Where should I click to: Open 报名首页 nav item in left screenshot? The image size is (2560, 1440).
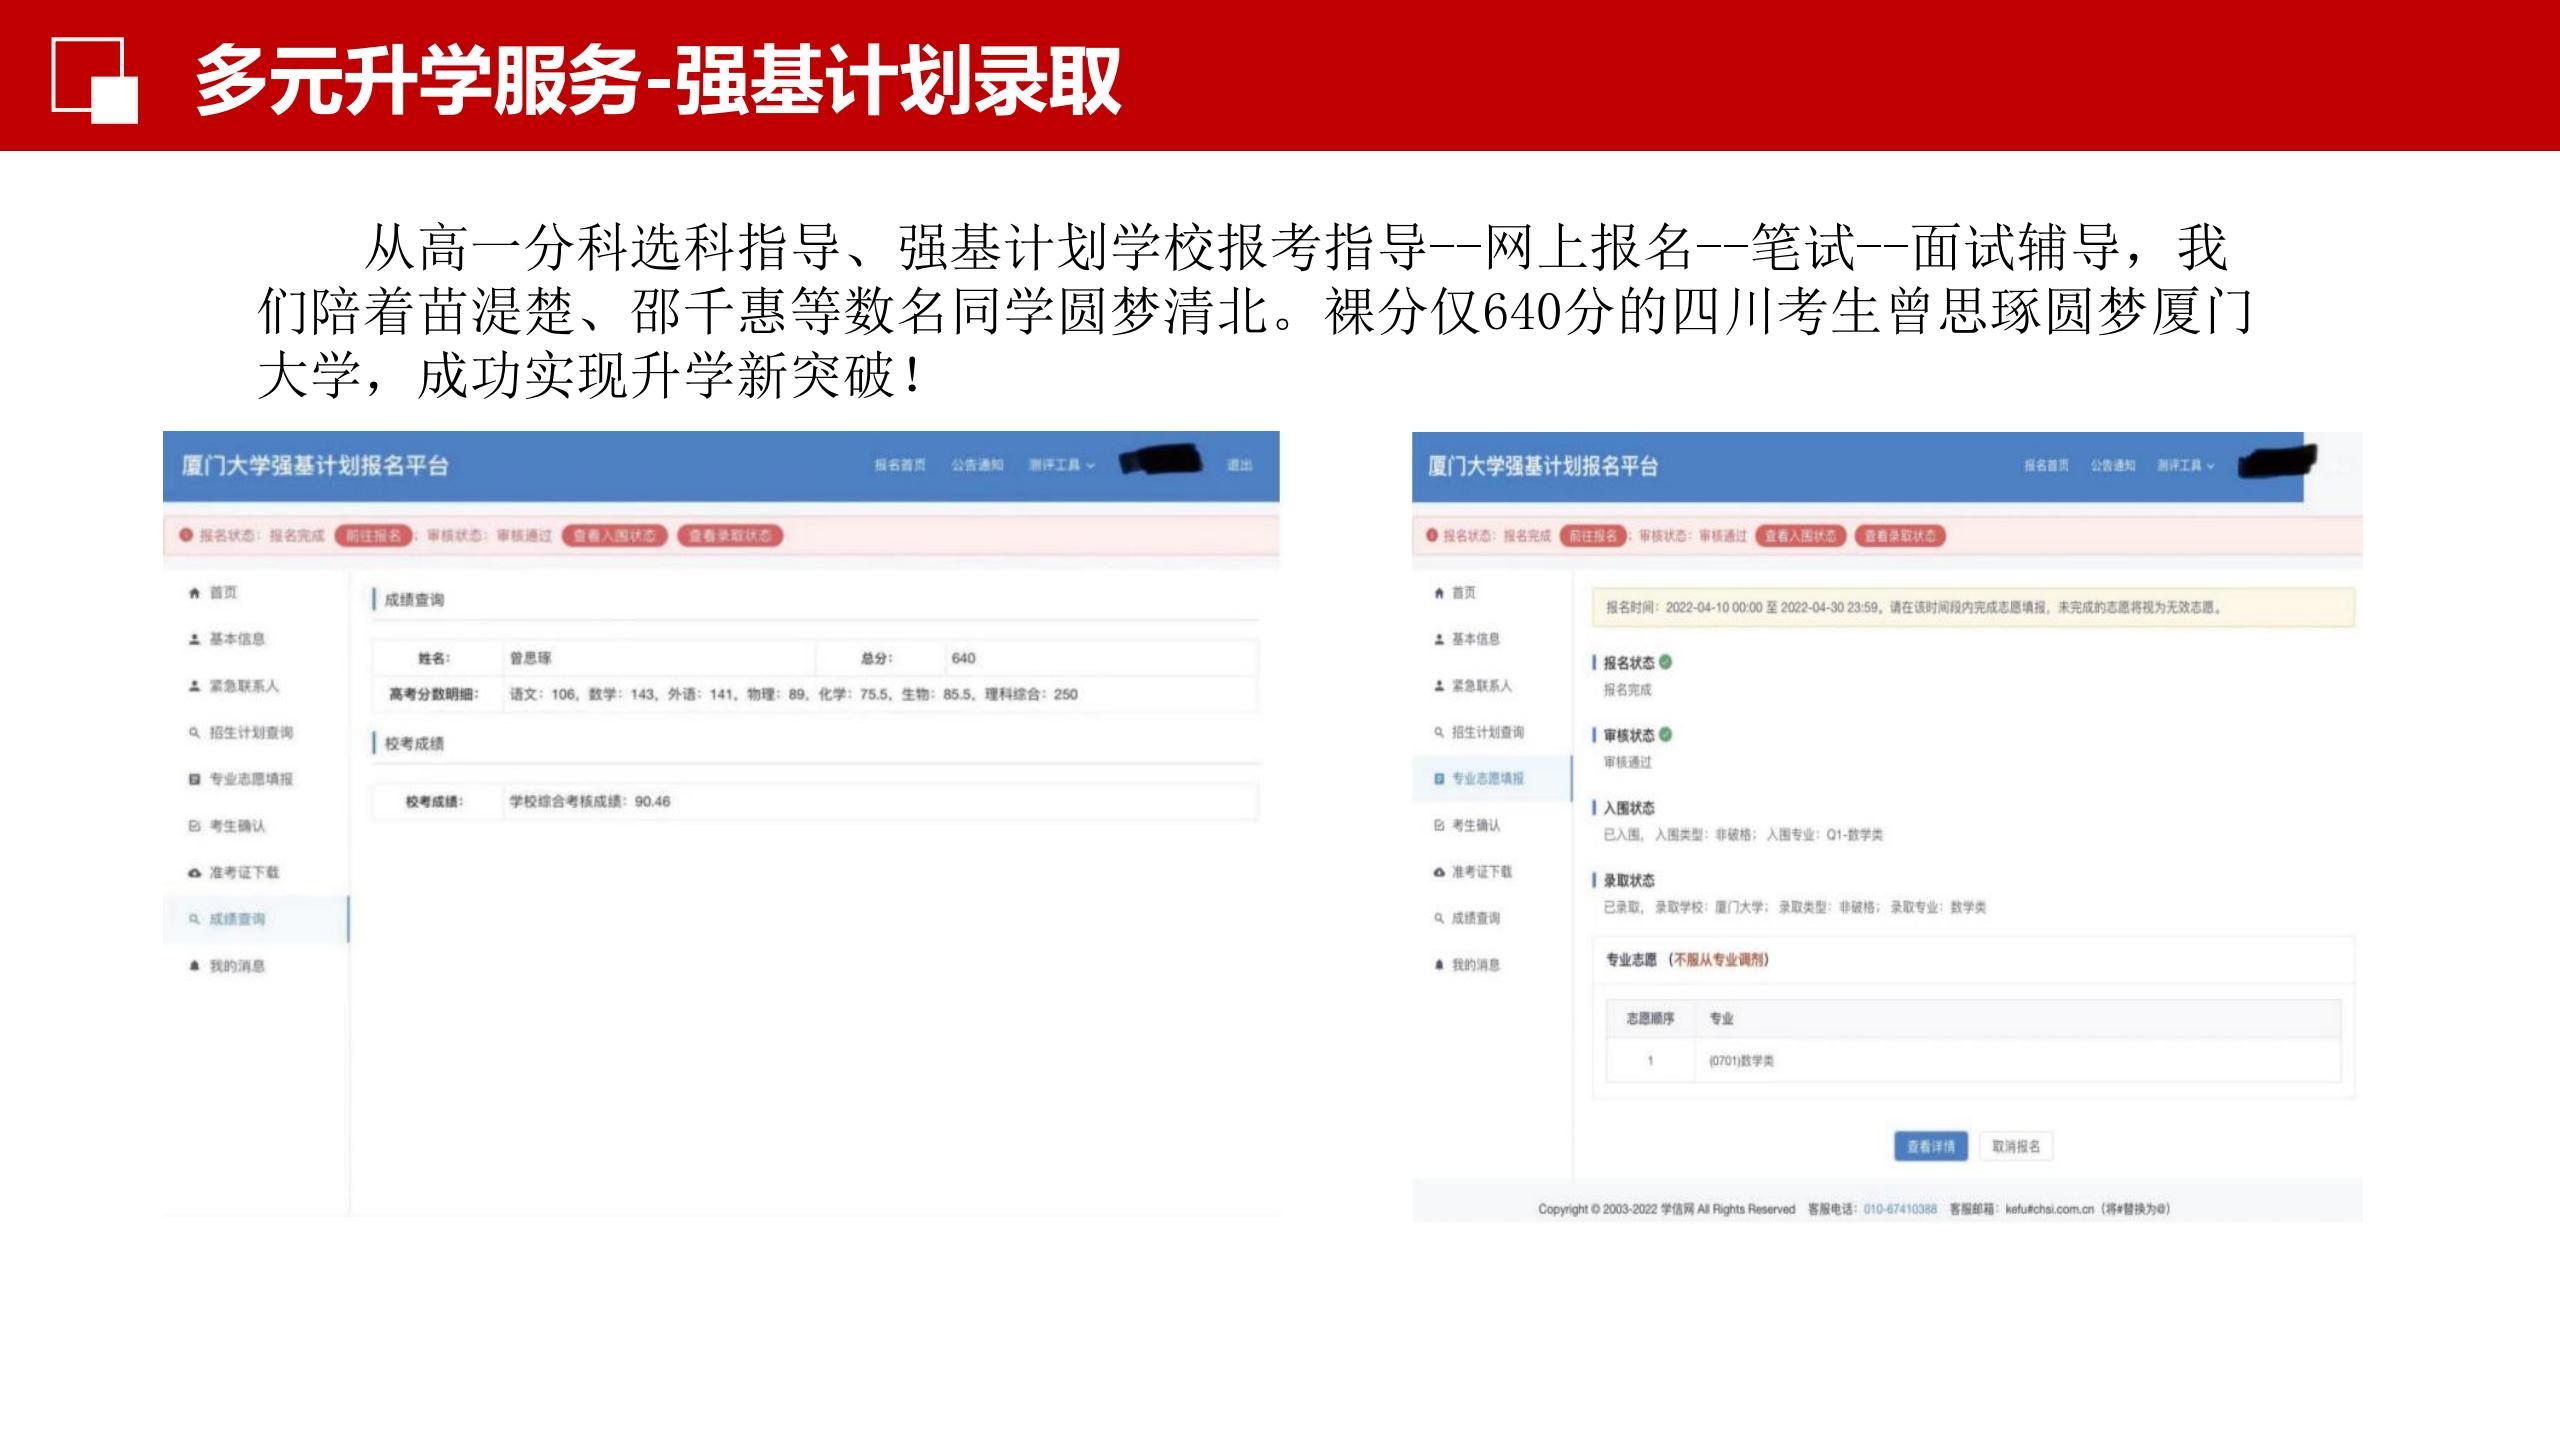900,465
